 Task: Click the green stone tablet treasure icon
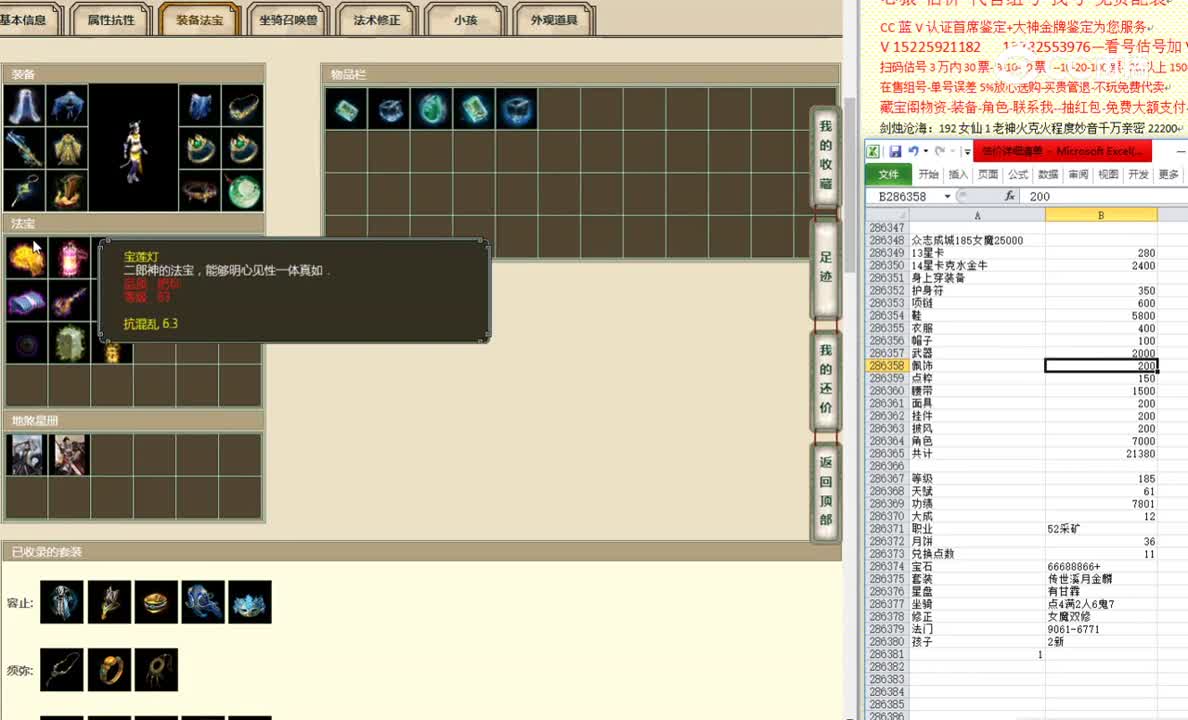pyautogui.click(x=69, y=344)
